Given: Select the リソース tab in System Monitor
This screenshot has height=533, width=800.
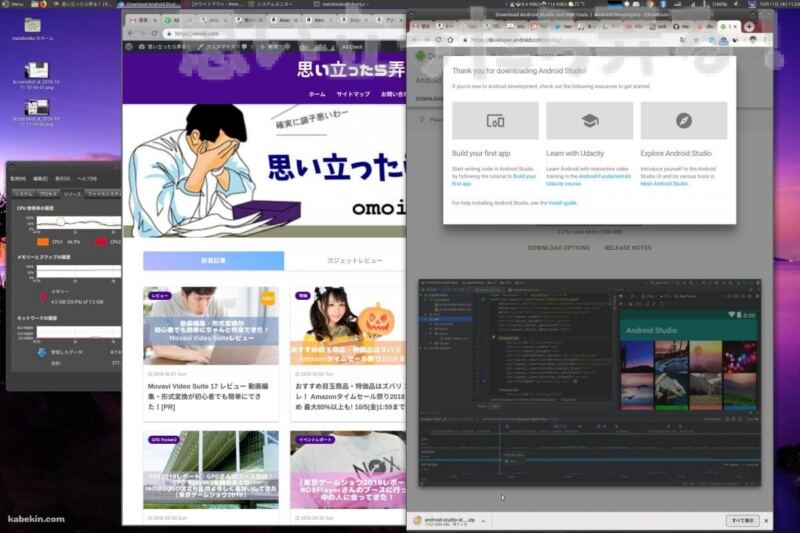Looking at the screenshot, I should tap(72, 194).
